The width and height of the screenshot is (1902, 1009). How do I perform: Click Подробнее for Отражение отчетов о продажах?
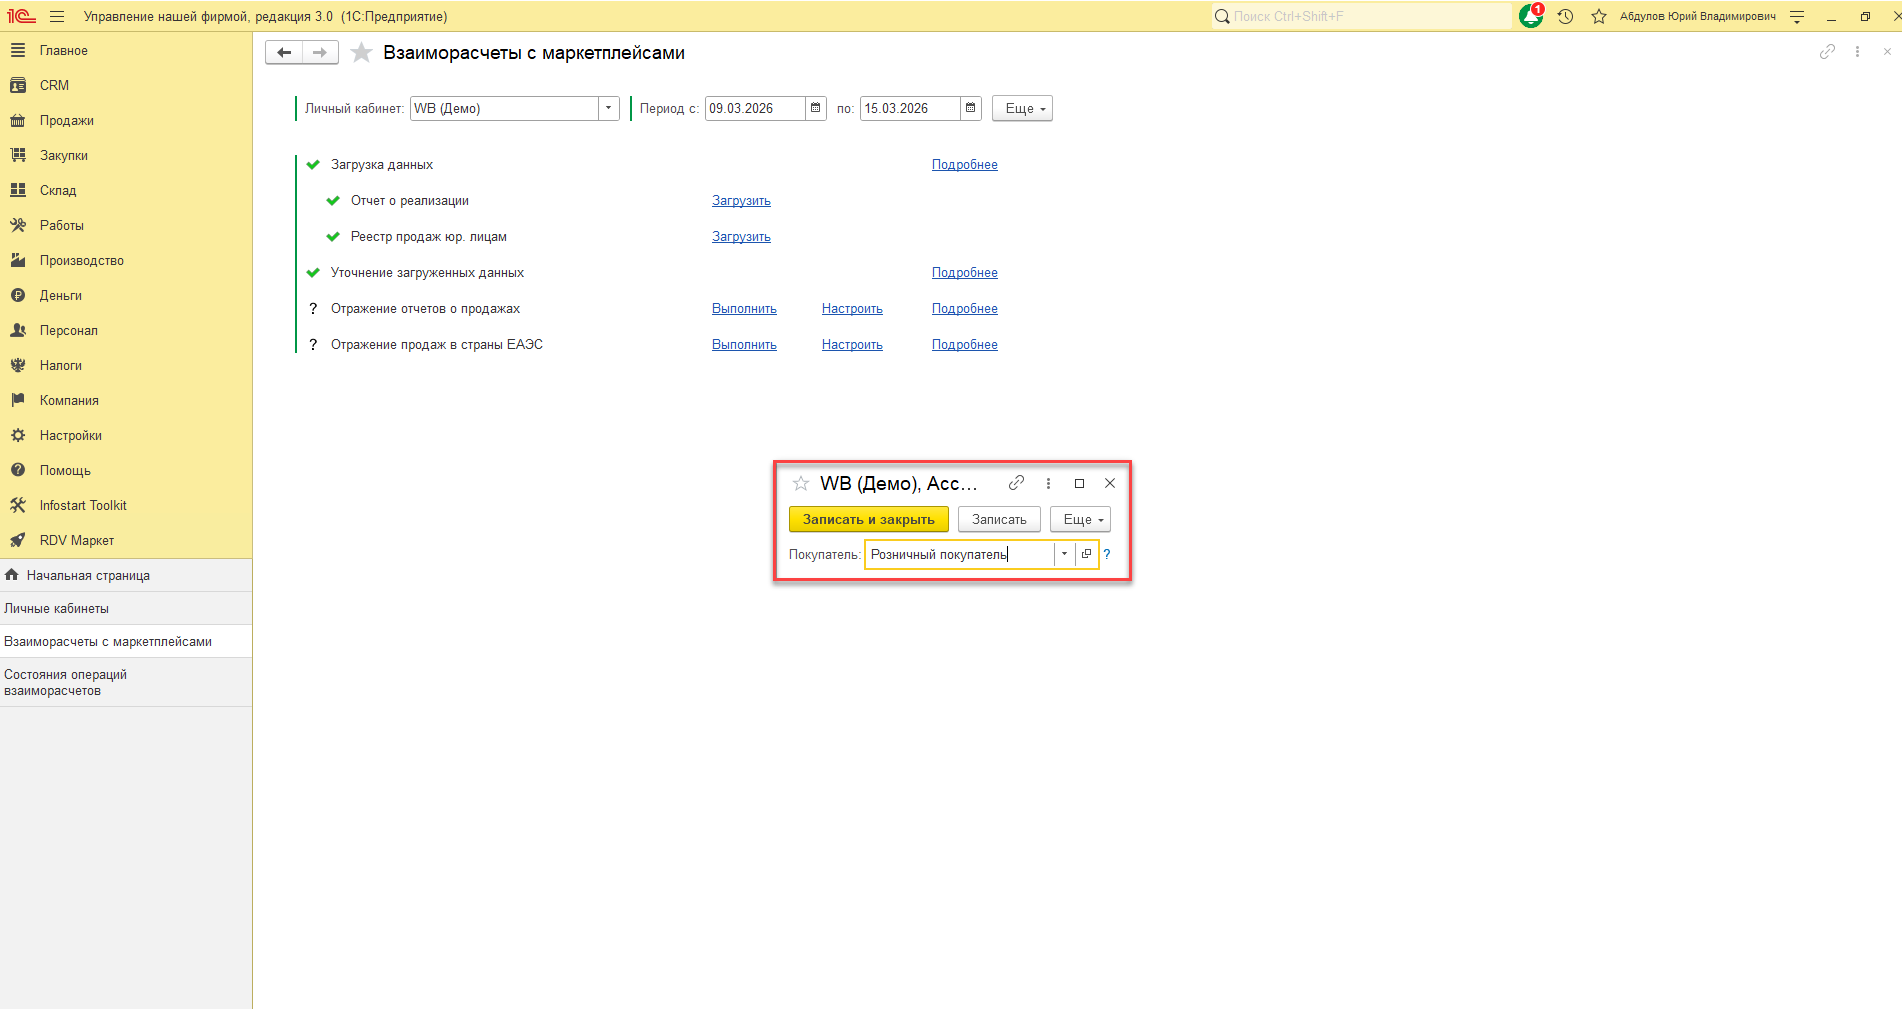(965, 309)
